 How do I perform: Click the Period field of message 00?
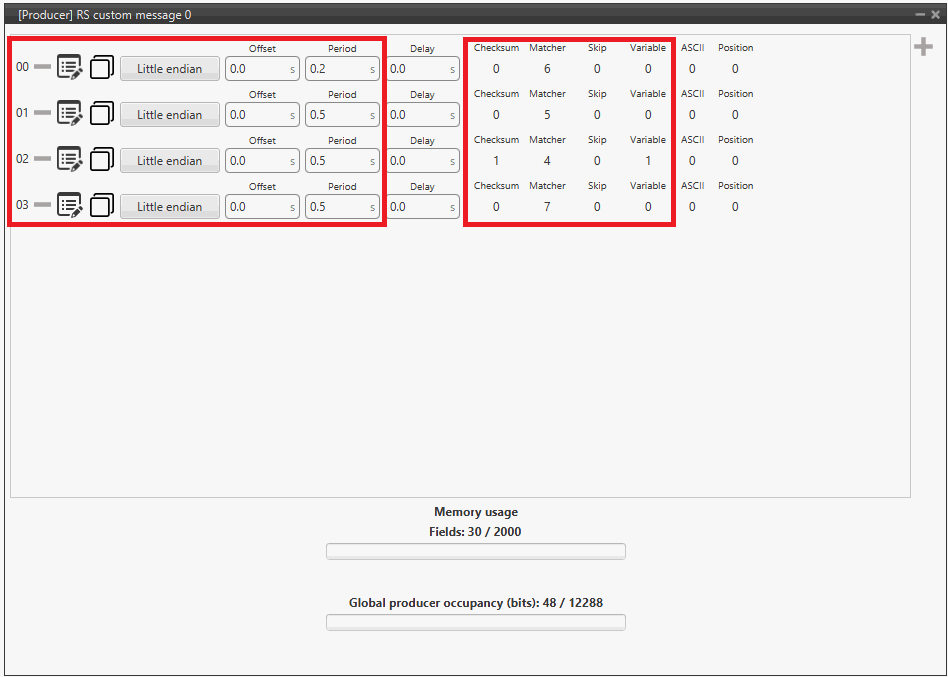336,69
